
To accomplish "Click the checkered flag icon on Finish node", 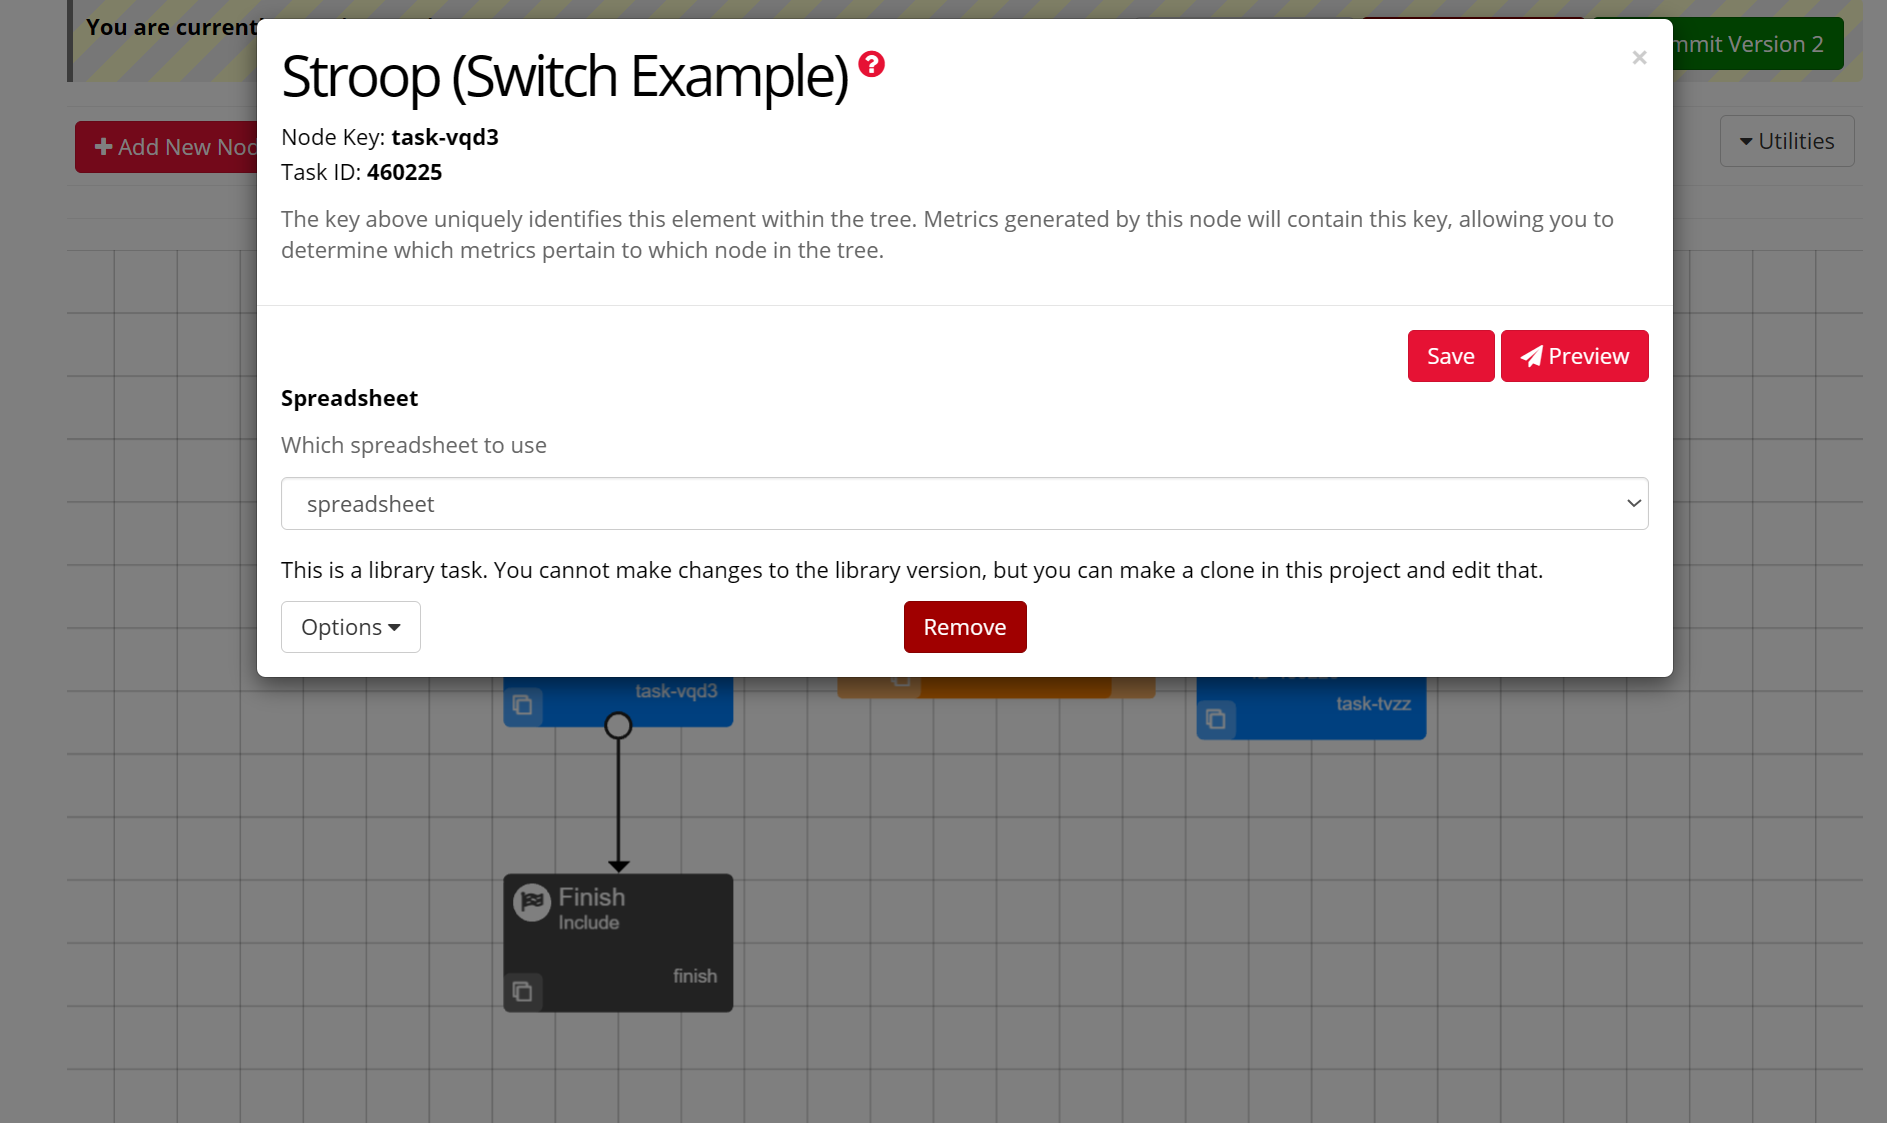I will coord(532,901).
